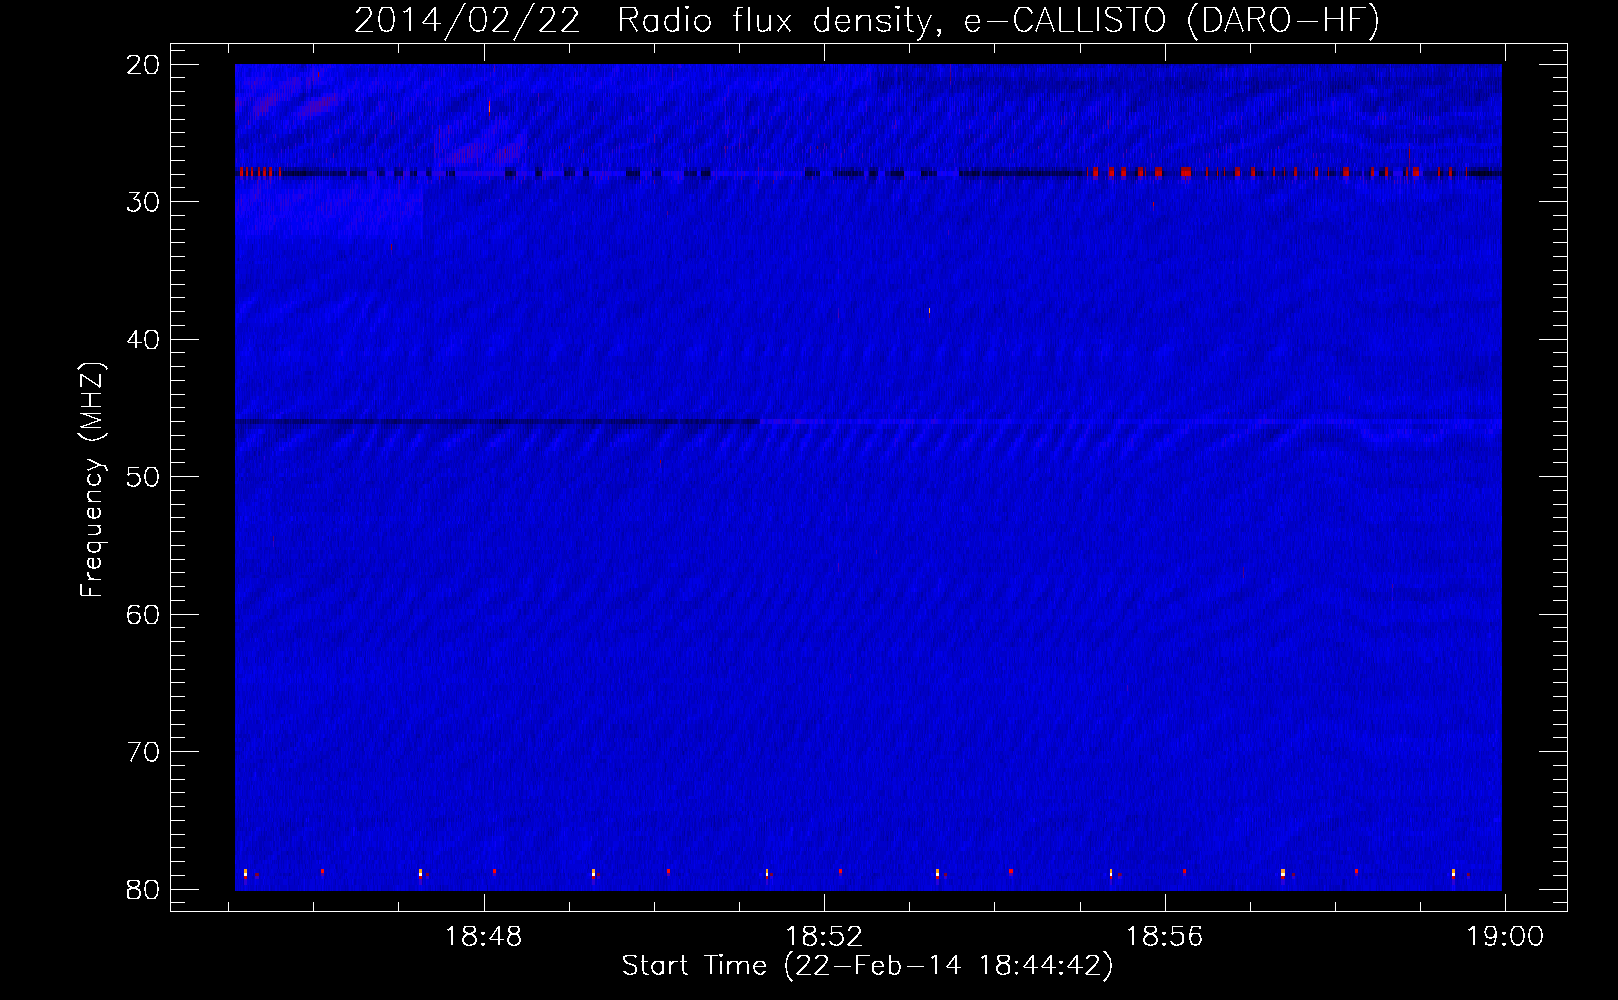The image size is (1618, 1000).
Task: Click the 'Start Time (22-Feb-14 18:44:42)' label
Action: click(867, 966)
